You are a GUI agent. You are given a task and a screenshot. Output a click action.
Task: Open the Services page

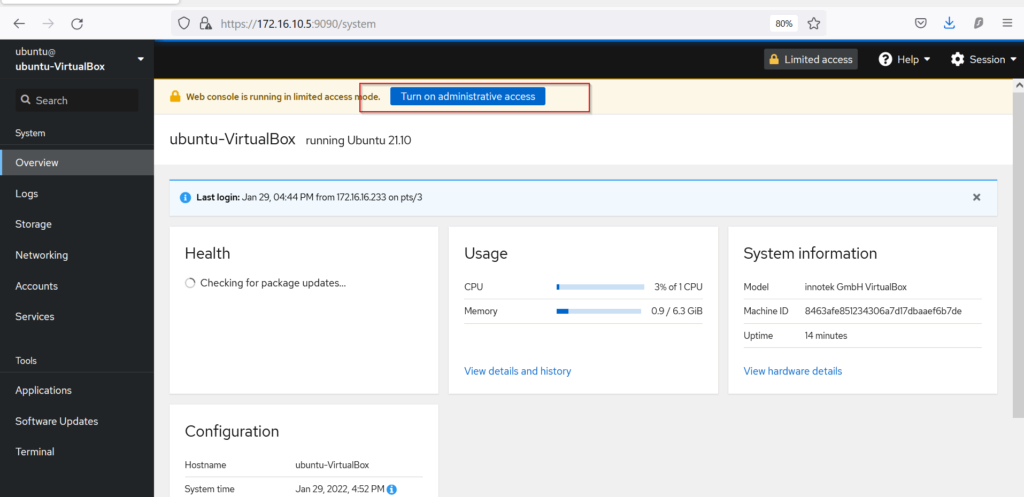coord(77,317)
